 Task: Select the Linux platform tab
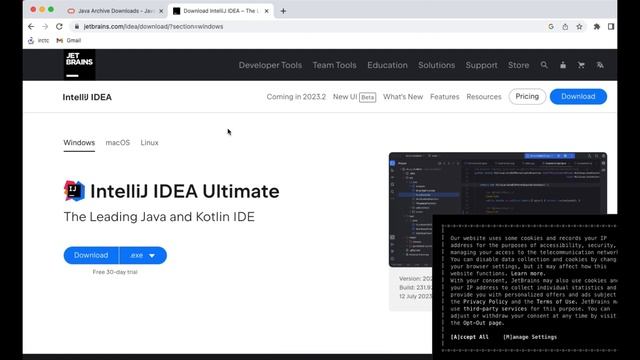tap(149, 143)
